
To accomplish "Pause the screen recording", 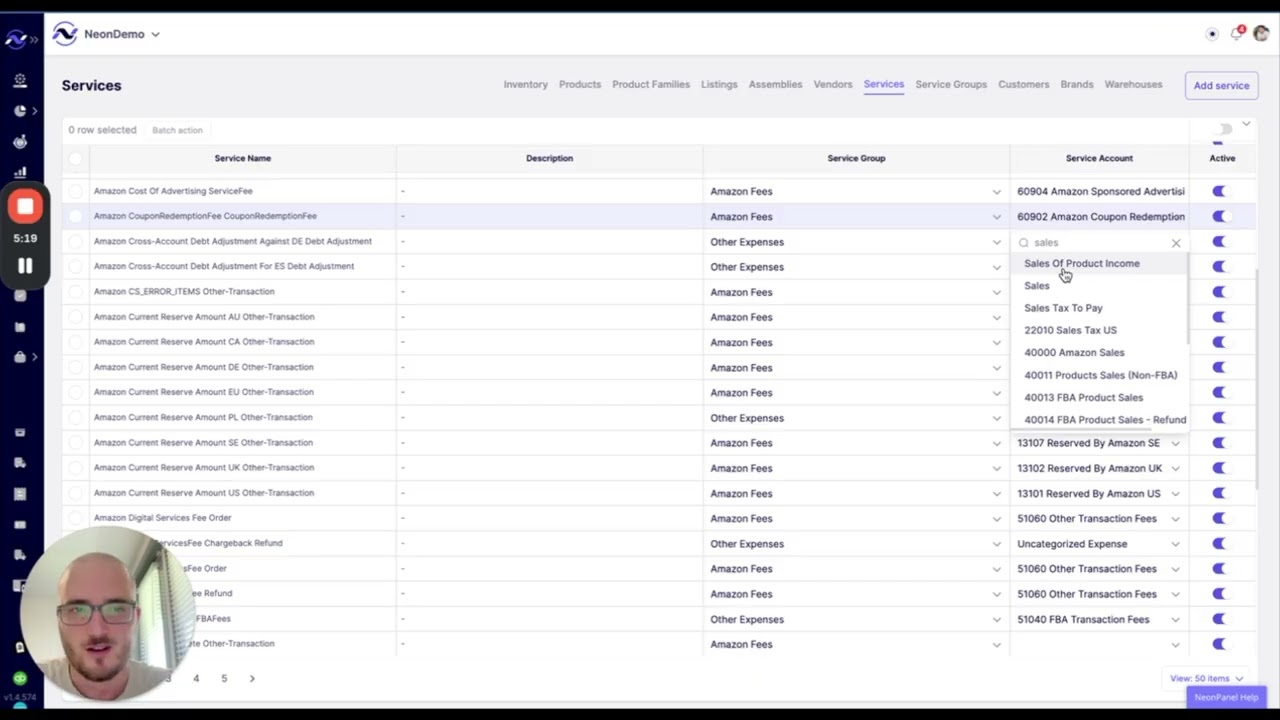I will click(25, 266).
